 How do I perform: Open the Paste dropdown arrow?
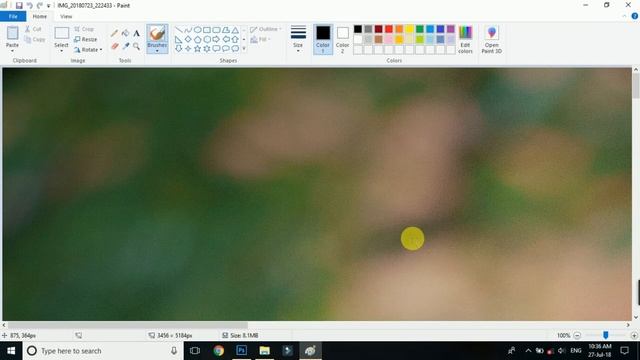click(x=12, y=51)
